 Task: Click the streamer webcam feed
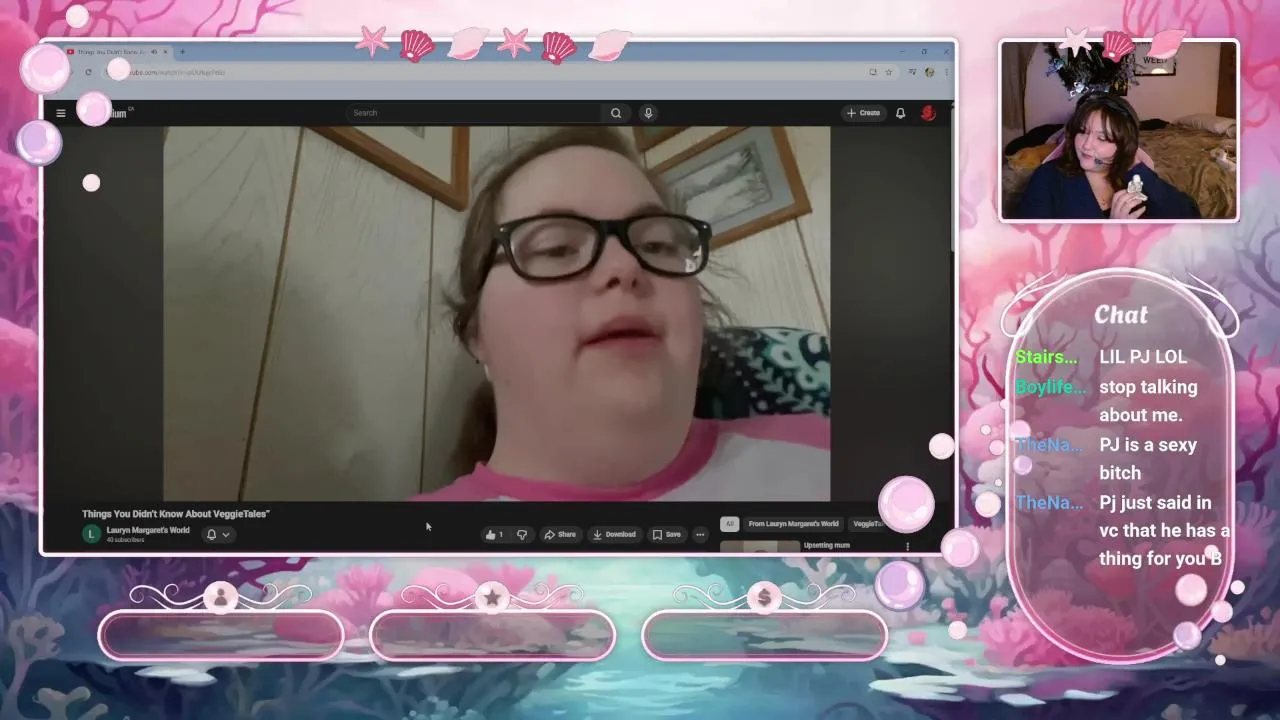tap(1119, 130)
